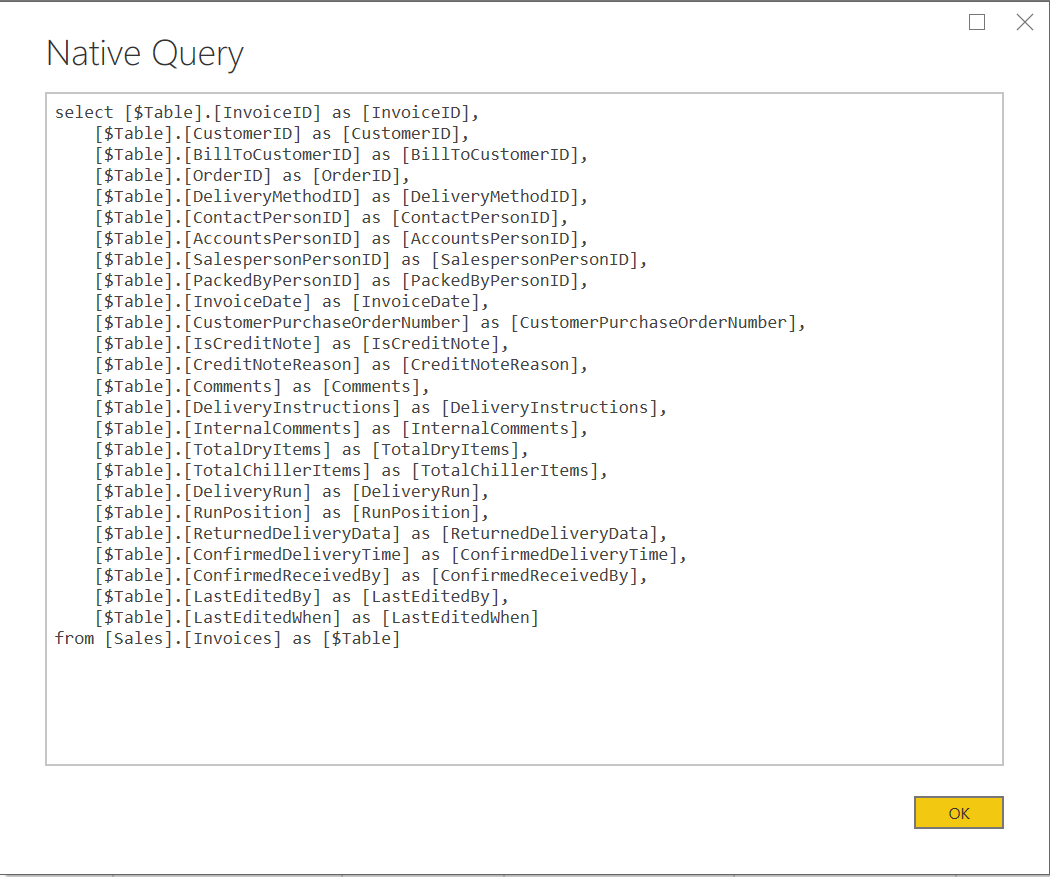Screen dimensions: 1050x877
Task: Click the Native Query title text
Action: click(x=145, y=54)
